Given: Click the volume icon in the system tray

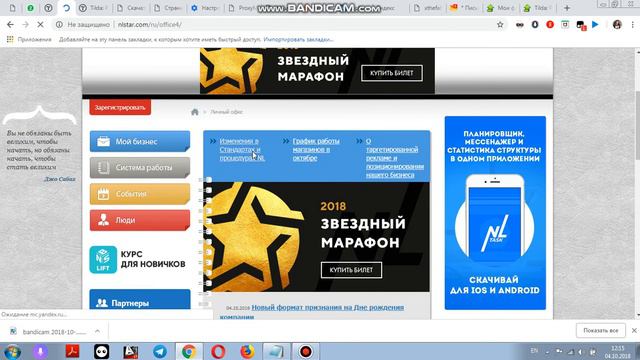Looking at the screenshot, I should coord(581,352).
